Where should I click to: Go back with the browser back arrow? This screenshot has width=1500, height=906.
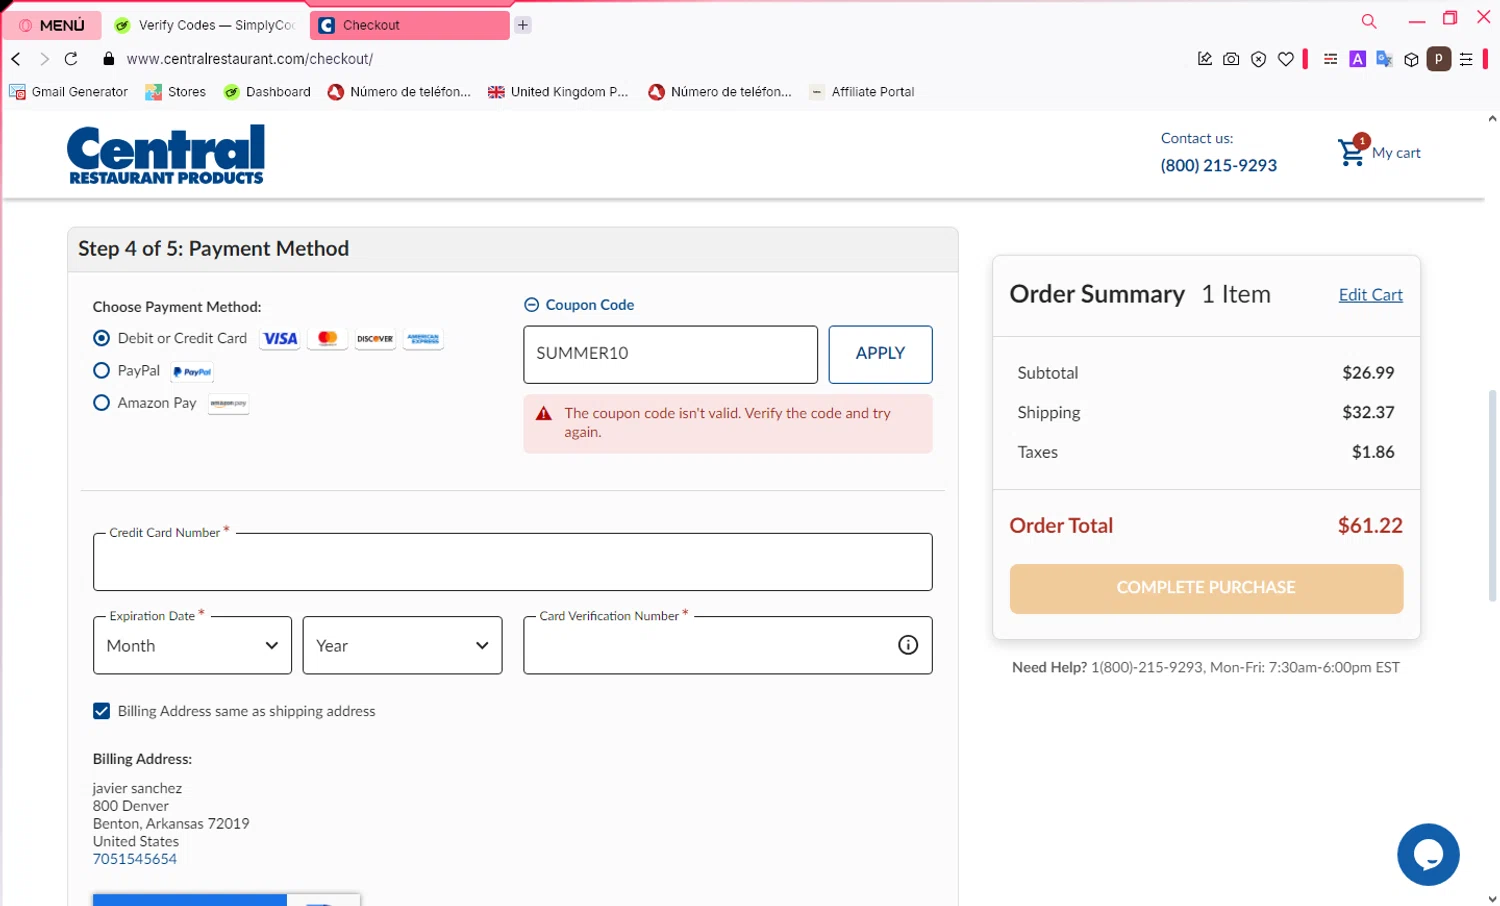16,59
